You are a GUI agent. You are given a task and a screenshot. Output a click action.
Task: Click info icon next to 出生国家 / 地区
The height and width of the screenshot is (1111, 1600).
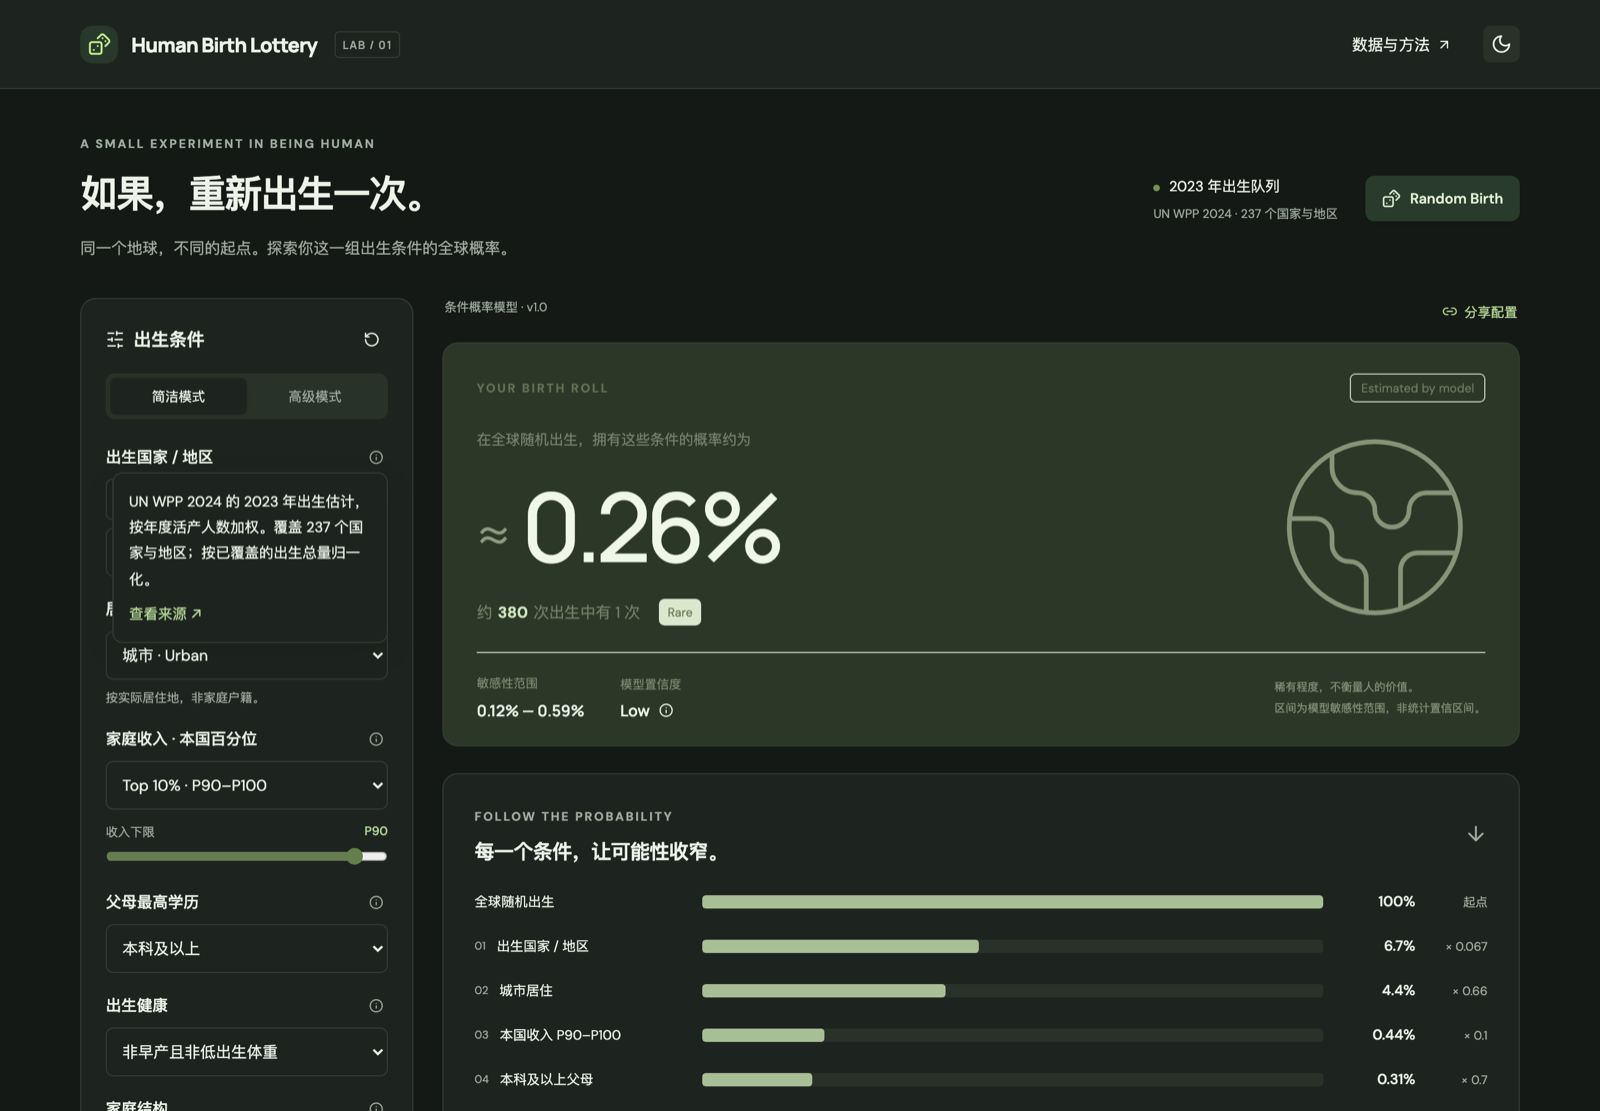(x=376, y=457)
